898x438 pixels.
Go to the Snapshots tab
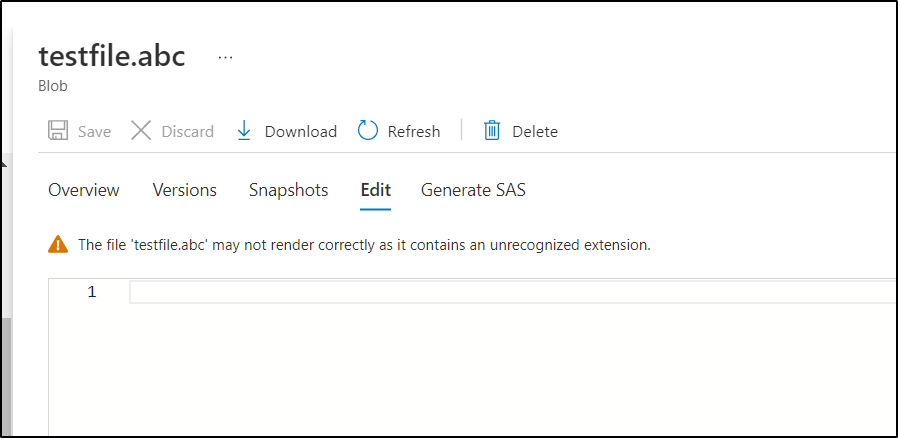pyautogui.click(x=289, y=190)
